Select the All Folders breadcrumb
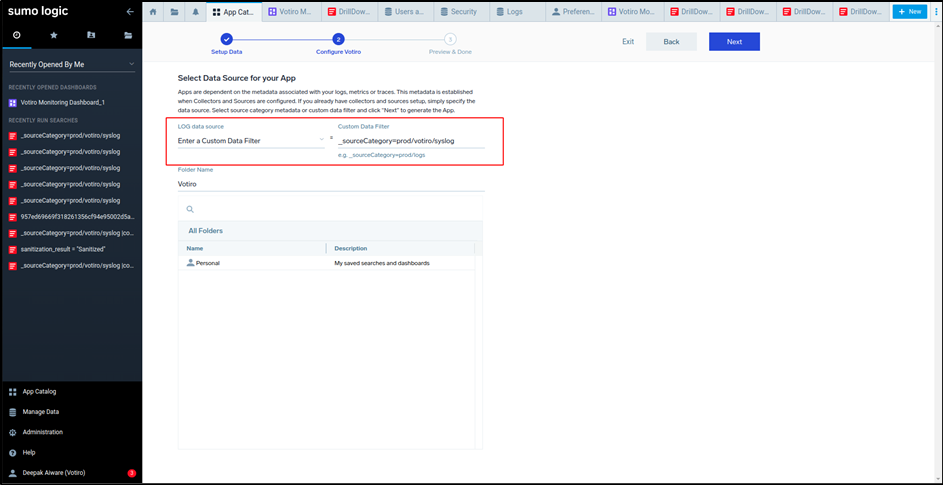 click(206, 231)
